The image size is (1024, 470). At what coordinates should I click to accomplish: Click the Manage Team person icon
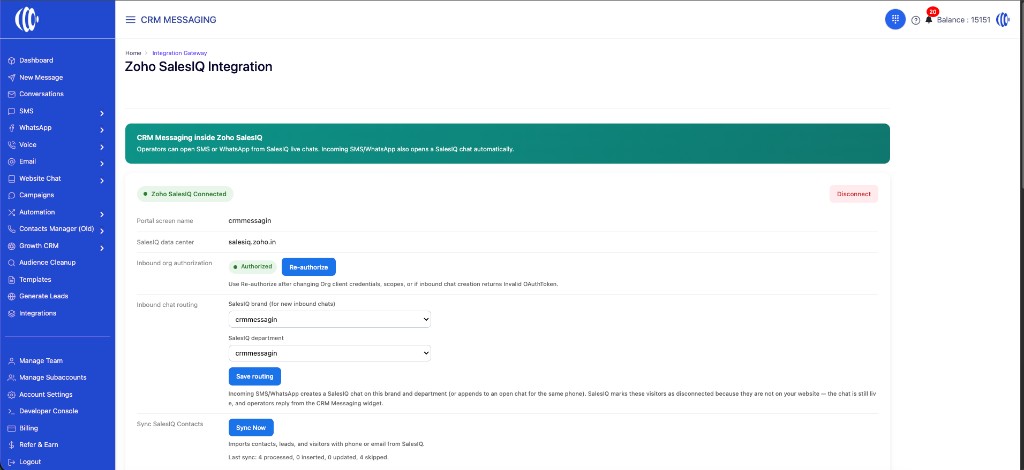point(11,361)
